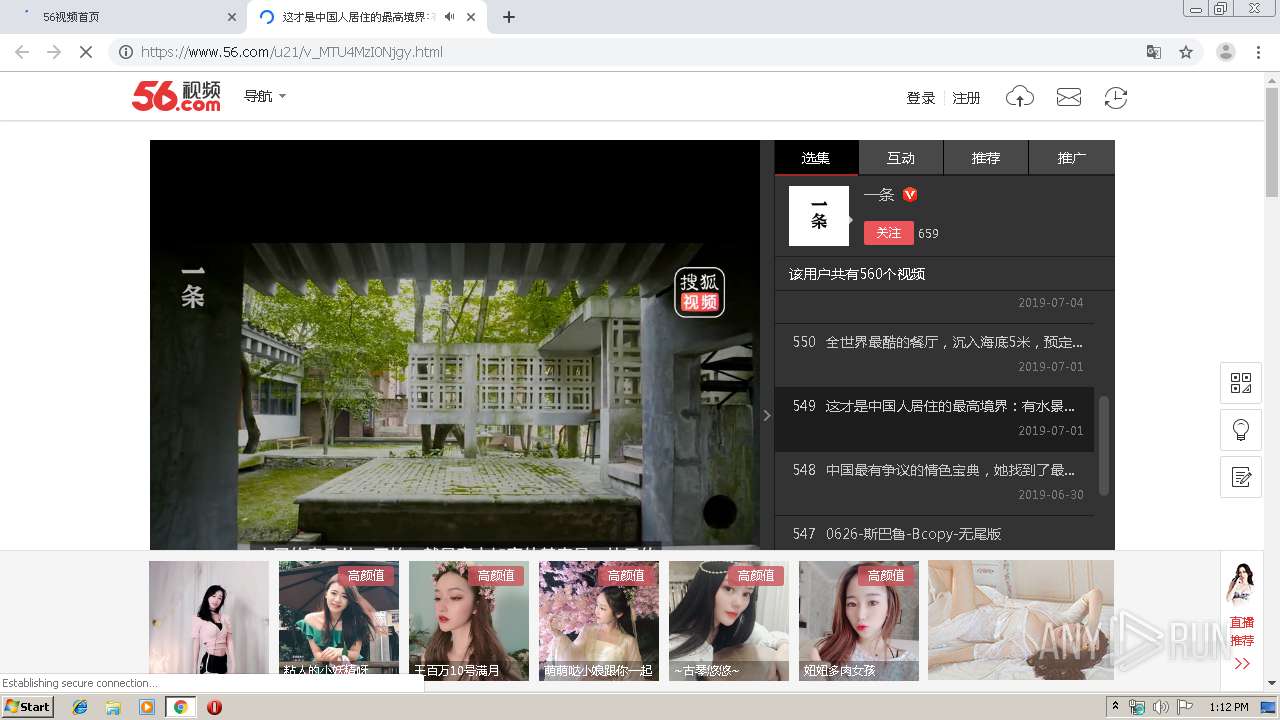Select video 549 这才是中国人居住的最高境界
This screenshot has width=1280, height=720.
(x=934, y=417)
